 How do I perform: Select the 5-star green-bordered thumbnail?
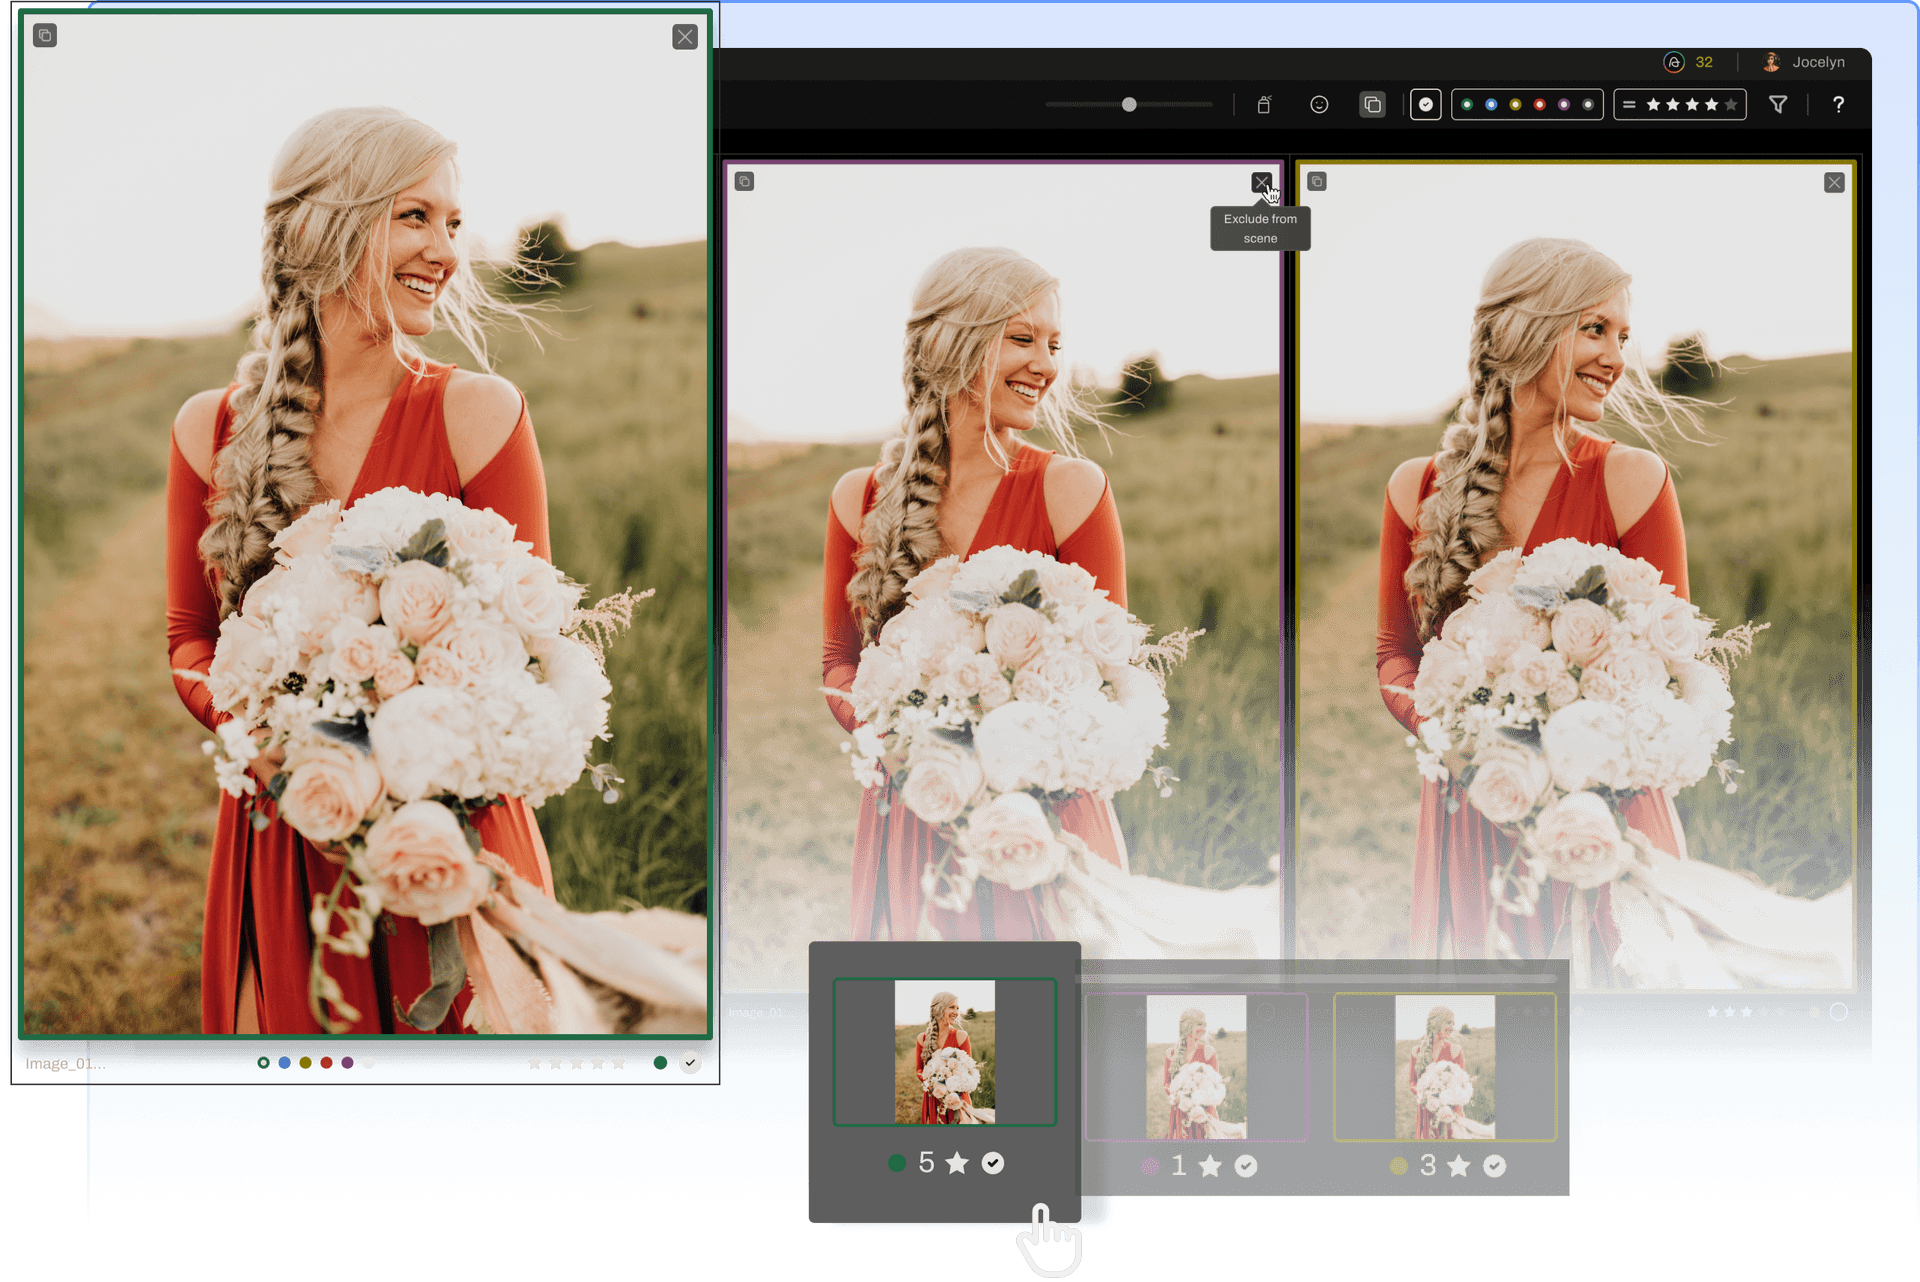pos(945,1052)
